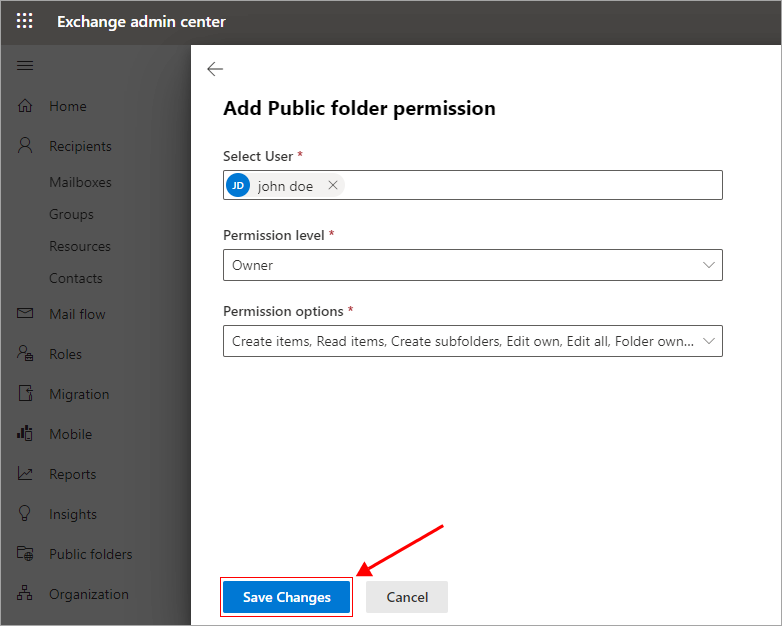Click the Migration icon in sidebar
The width and height of the screenshot is (782, 626).
(x=26, y=394)
